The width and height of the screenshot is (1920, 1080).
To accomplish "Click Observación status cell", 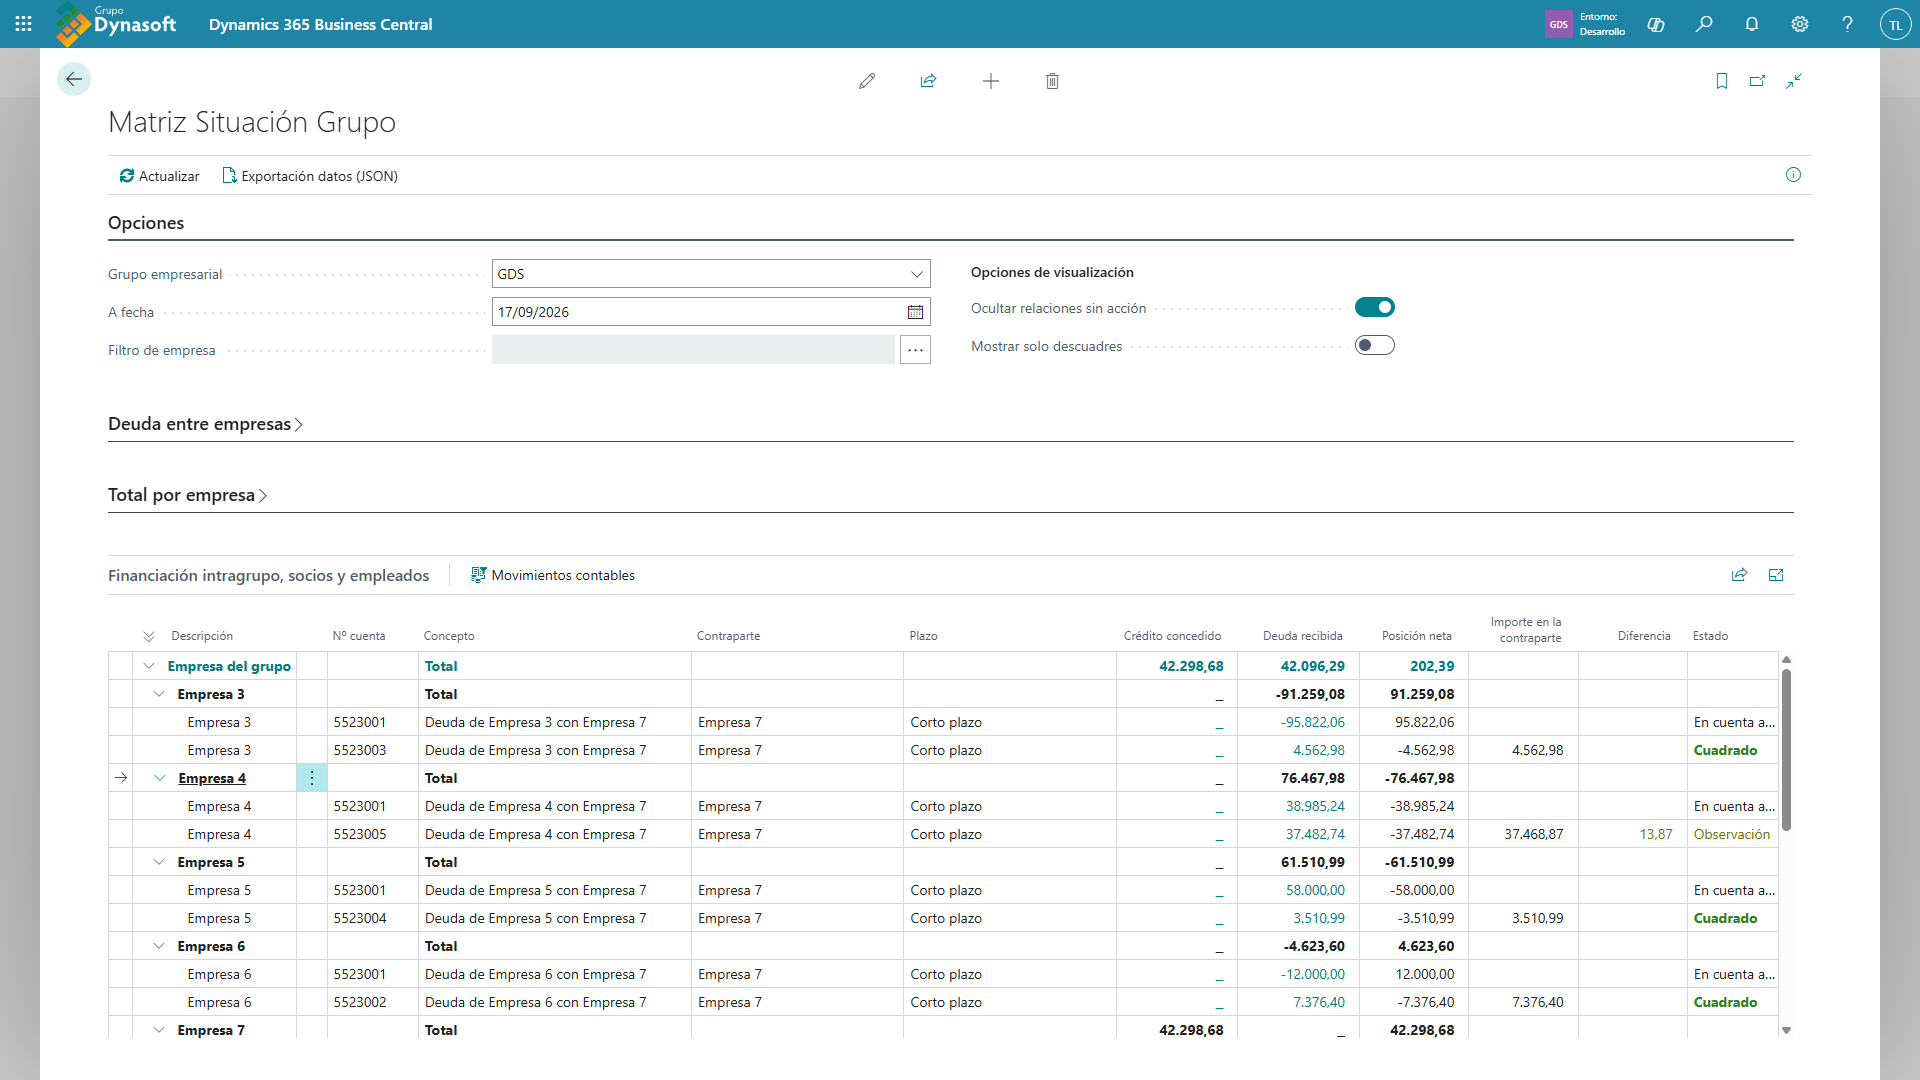I will (1732, 834).
